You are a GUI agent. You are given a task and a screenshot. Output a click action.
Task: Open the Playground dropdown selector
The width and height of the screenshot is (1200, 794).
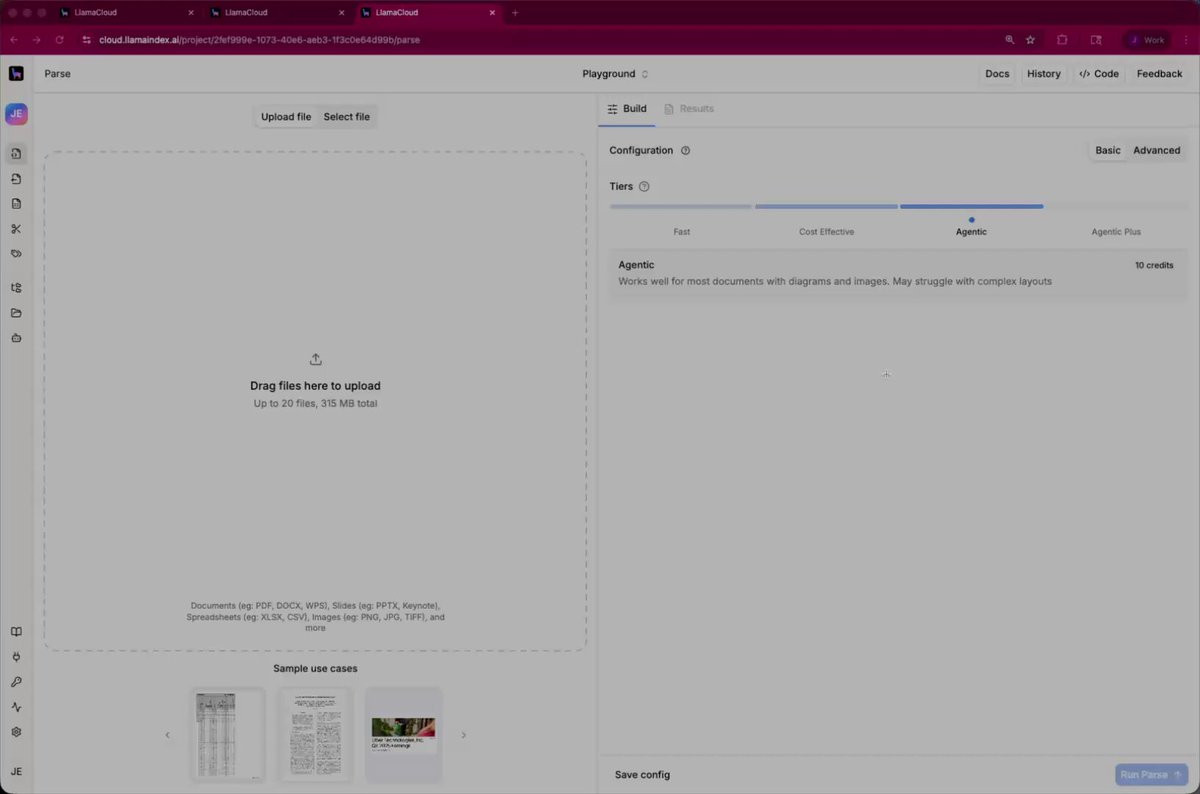tap(615, 74)
